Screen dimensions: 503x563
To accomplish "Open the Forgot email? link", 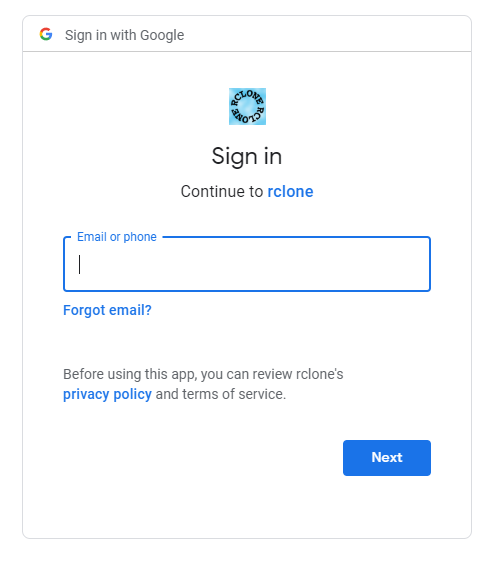I will pyautogui.click(x=107, y=310).
